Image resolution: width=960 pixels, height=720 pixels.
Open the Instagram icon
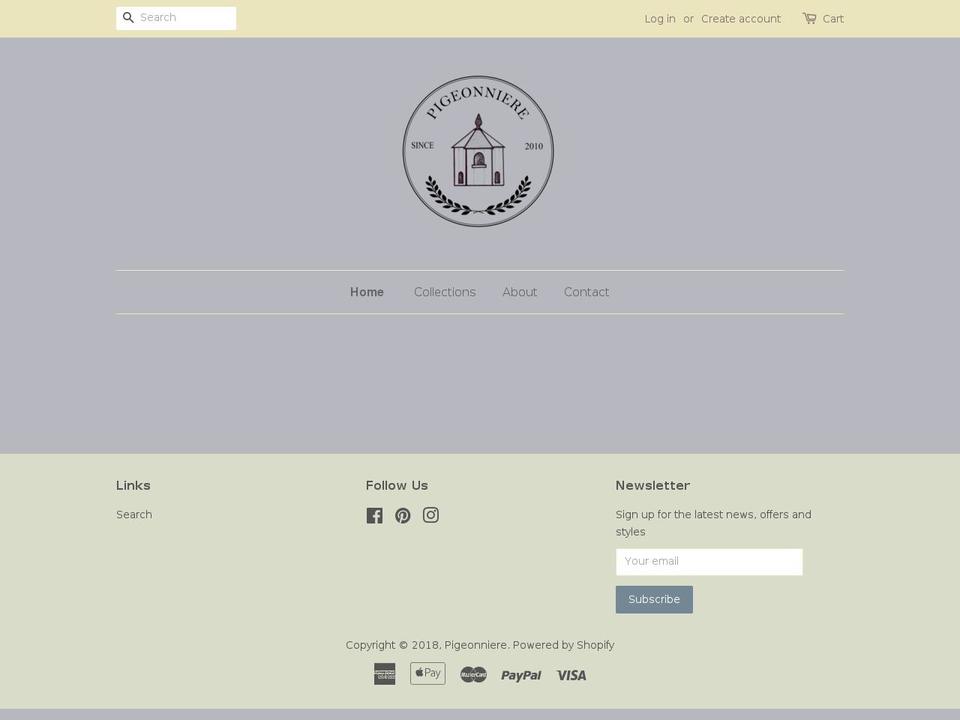click(x=431, y=516)
